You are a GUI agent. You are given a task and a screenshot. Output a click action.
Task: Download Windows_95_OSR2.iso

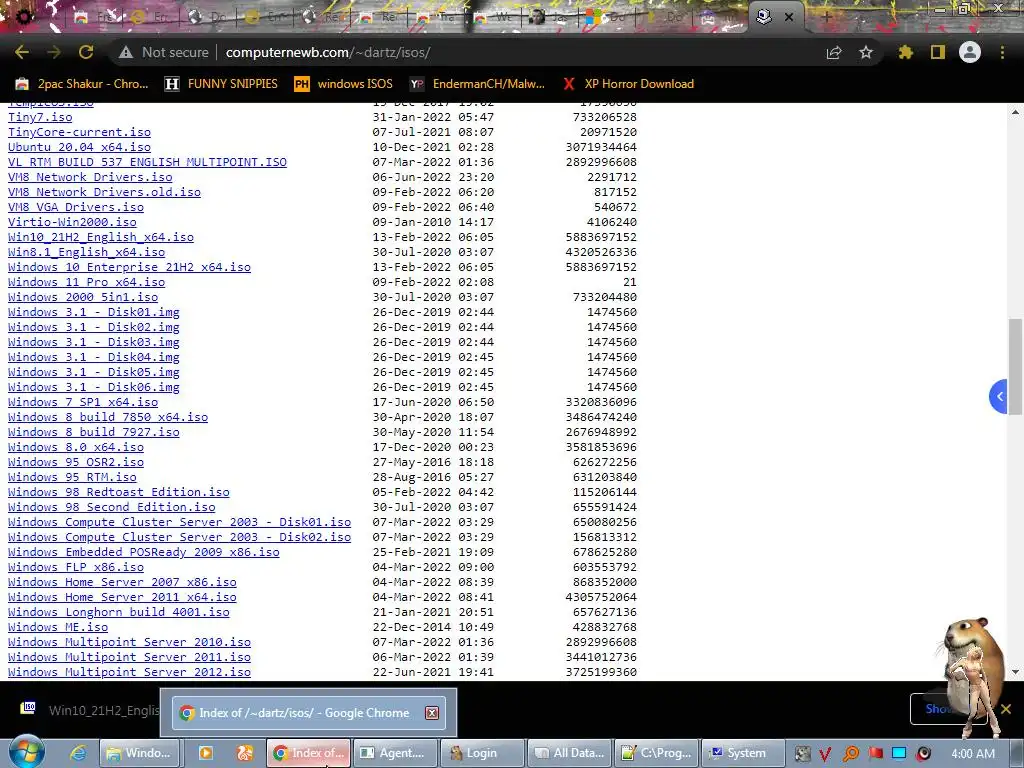(76, 462)
